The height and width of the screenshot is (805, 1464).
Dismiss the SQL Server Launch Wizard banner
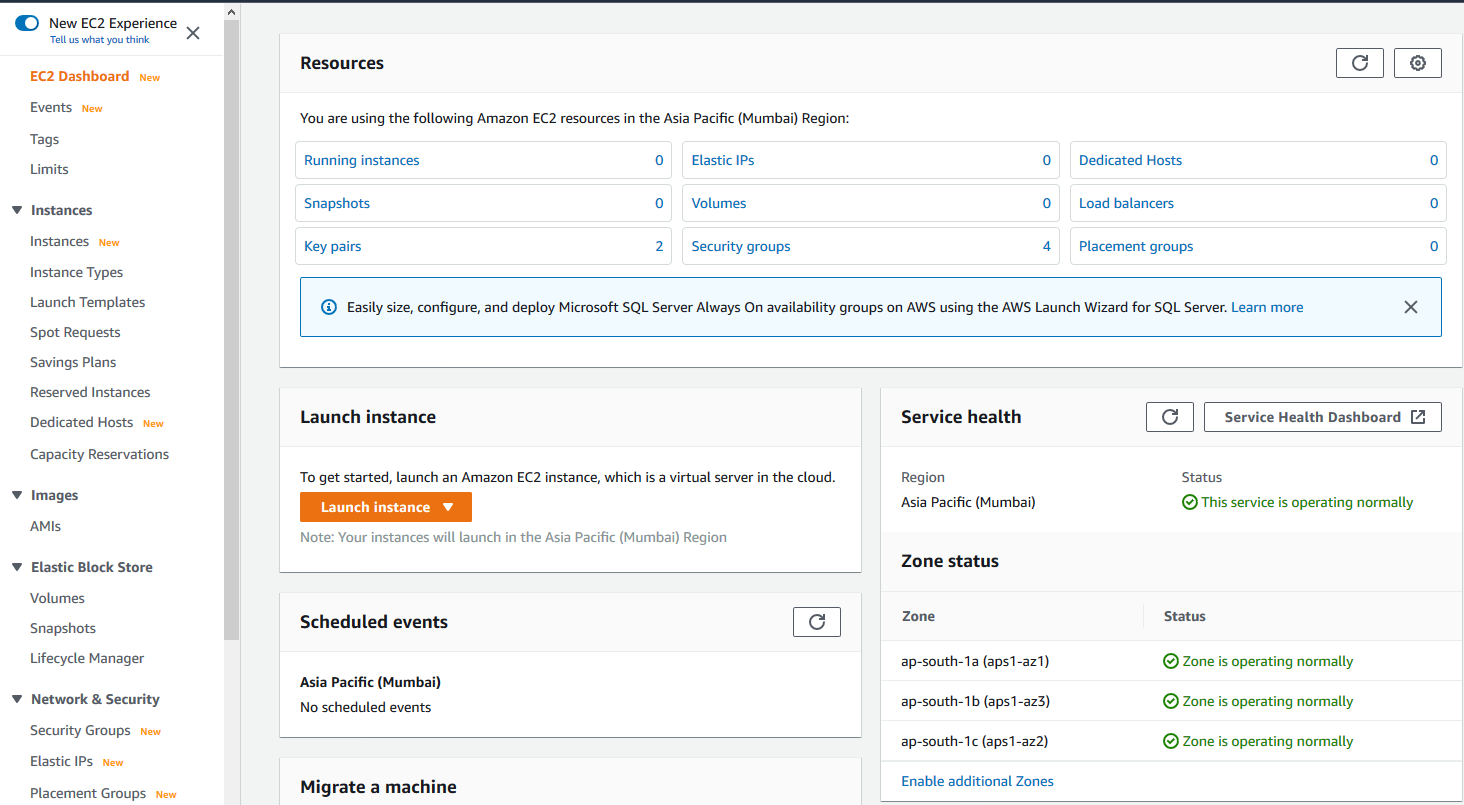coord(1410,307)
